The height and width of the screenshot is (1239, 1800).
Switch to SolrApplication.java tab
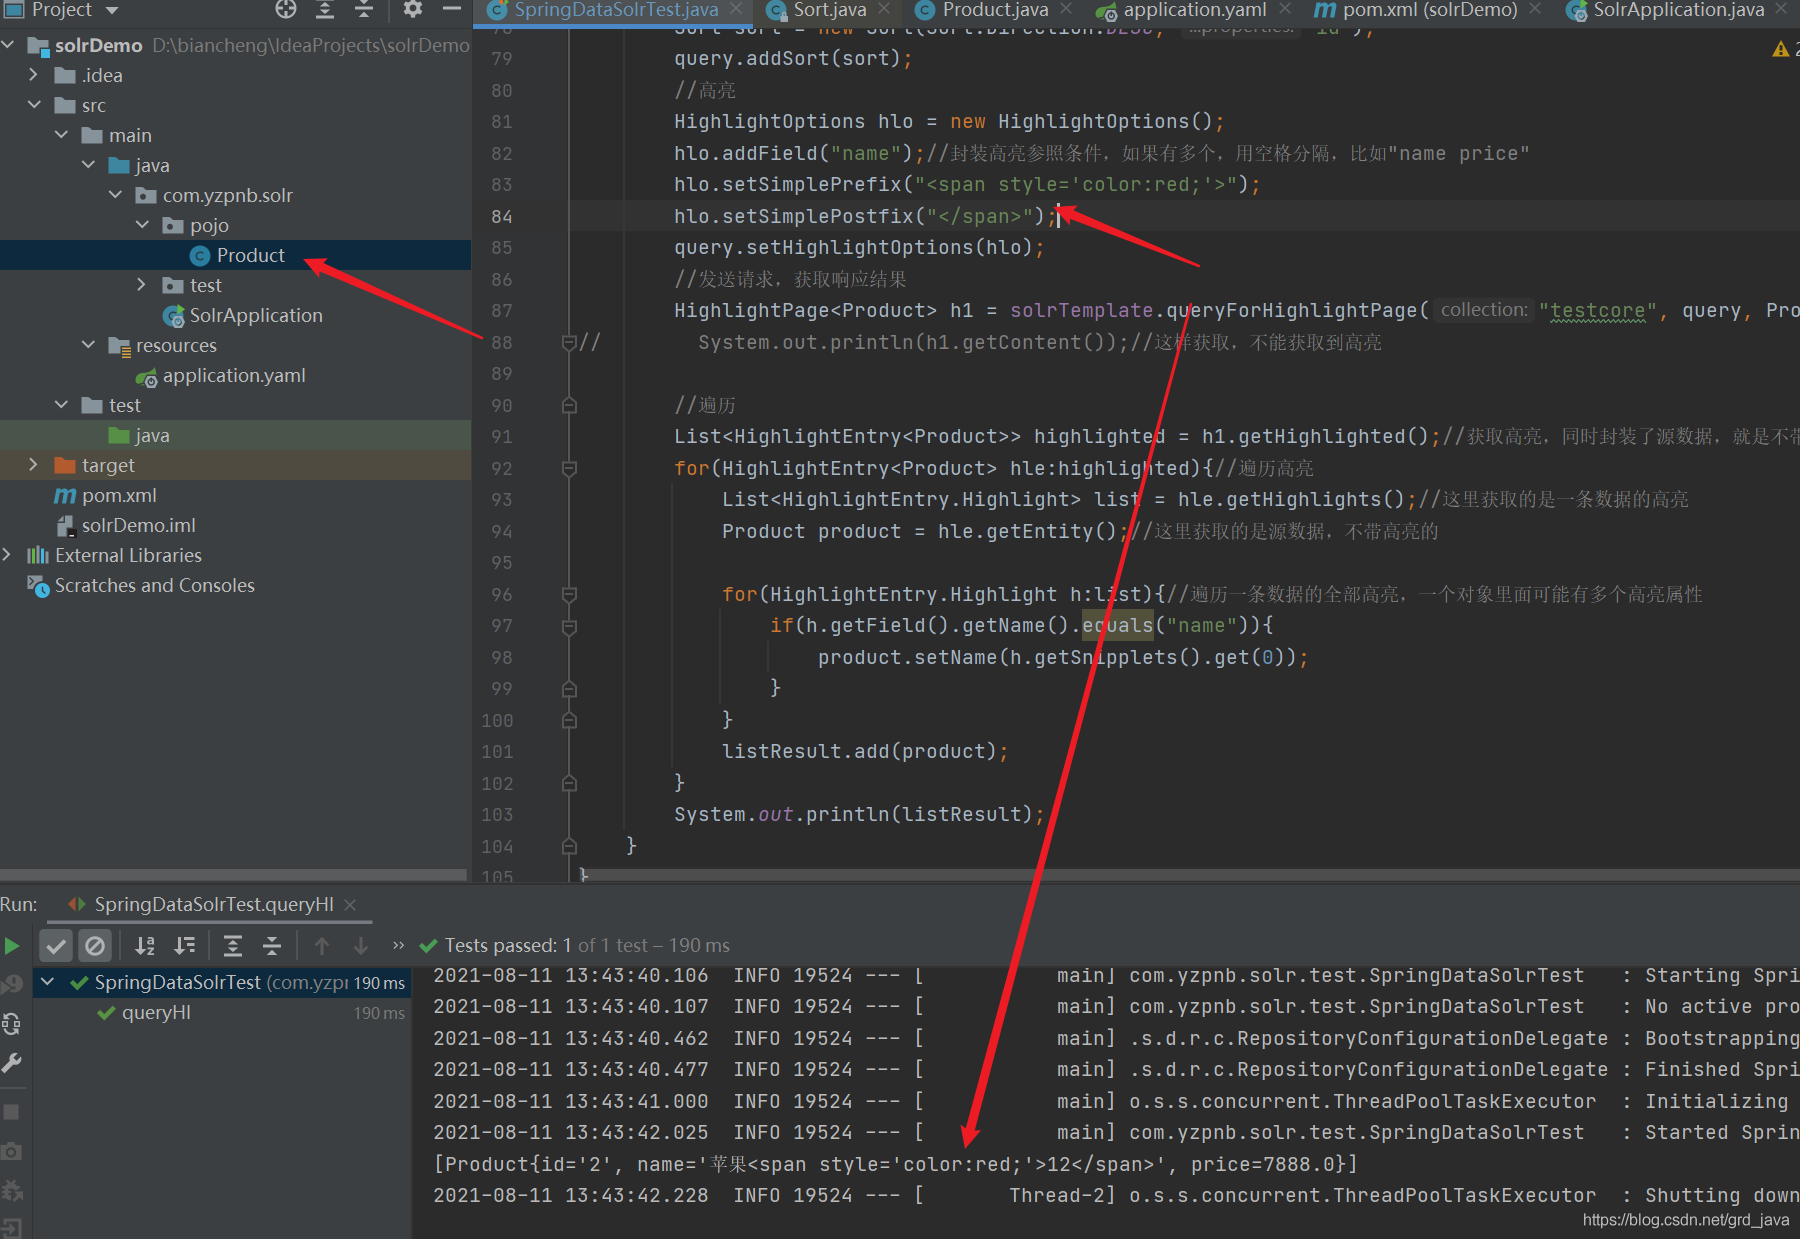[x=1677, y=10]
